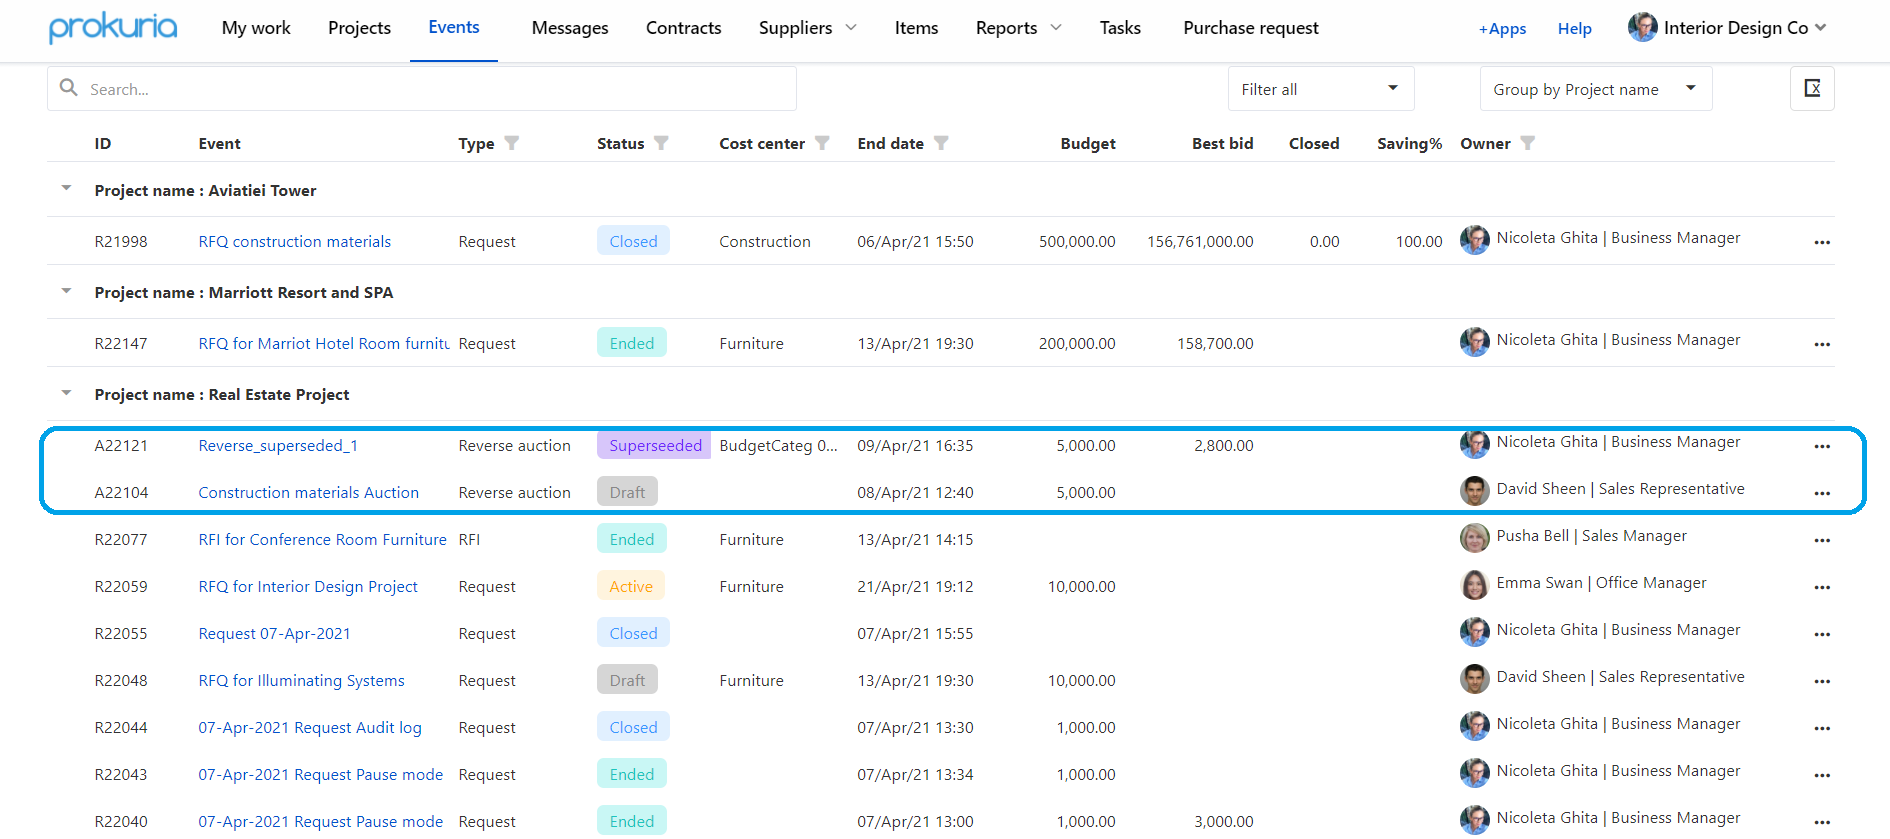Open three-dot menu for Reverse_superseded_1 row
This screenshot has width=1890, height=839.
coord(1821,447)
